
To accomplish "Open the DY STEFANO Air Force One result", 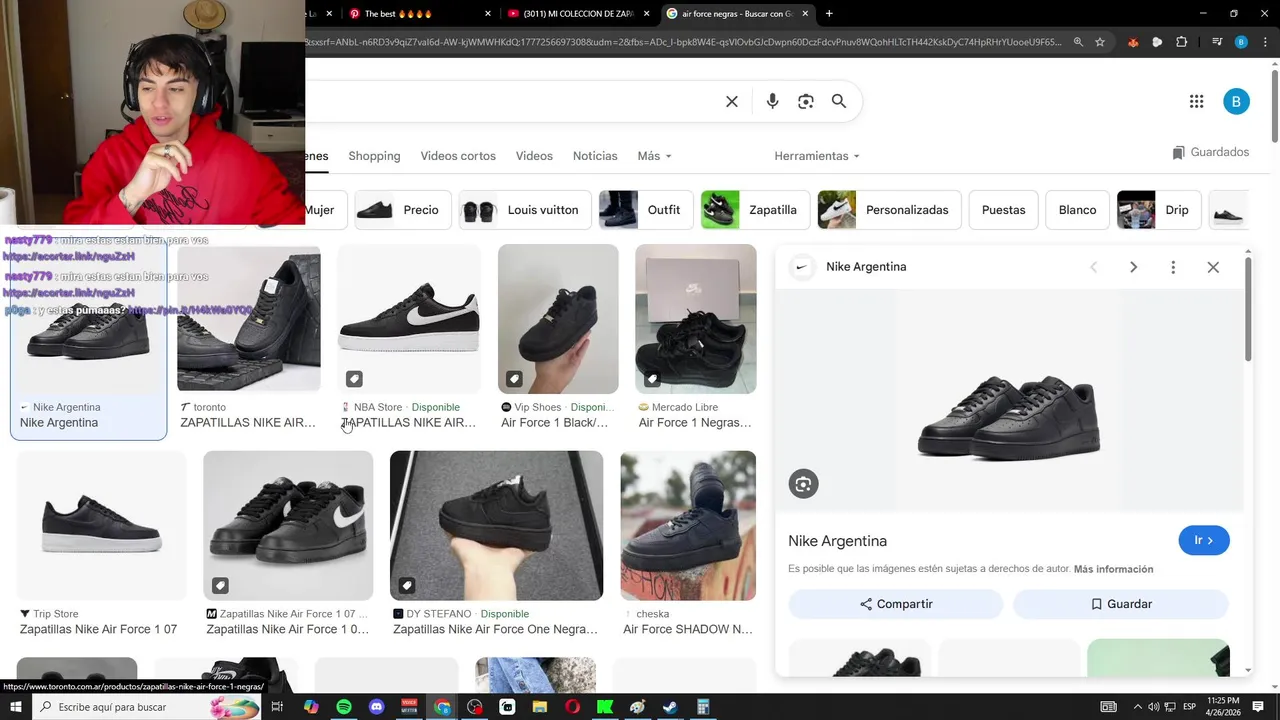I will pos(496,544).
